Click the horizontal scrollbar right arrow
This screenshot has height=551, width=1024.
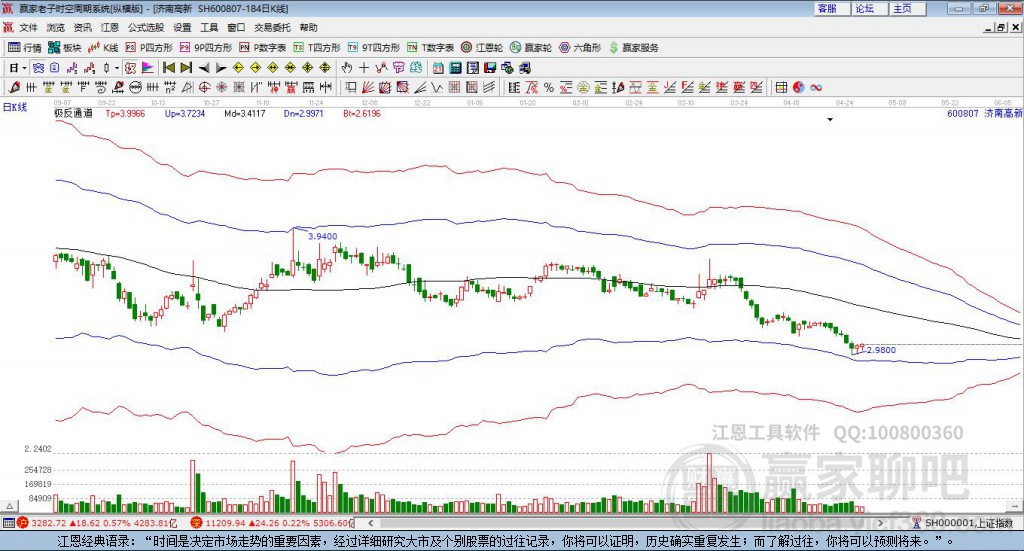tap(880, 523)
